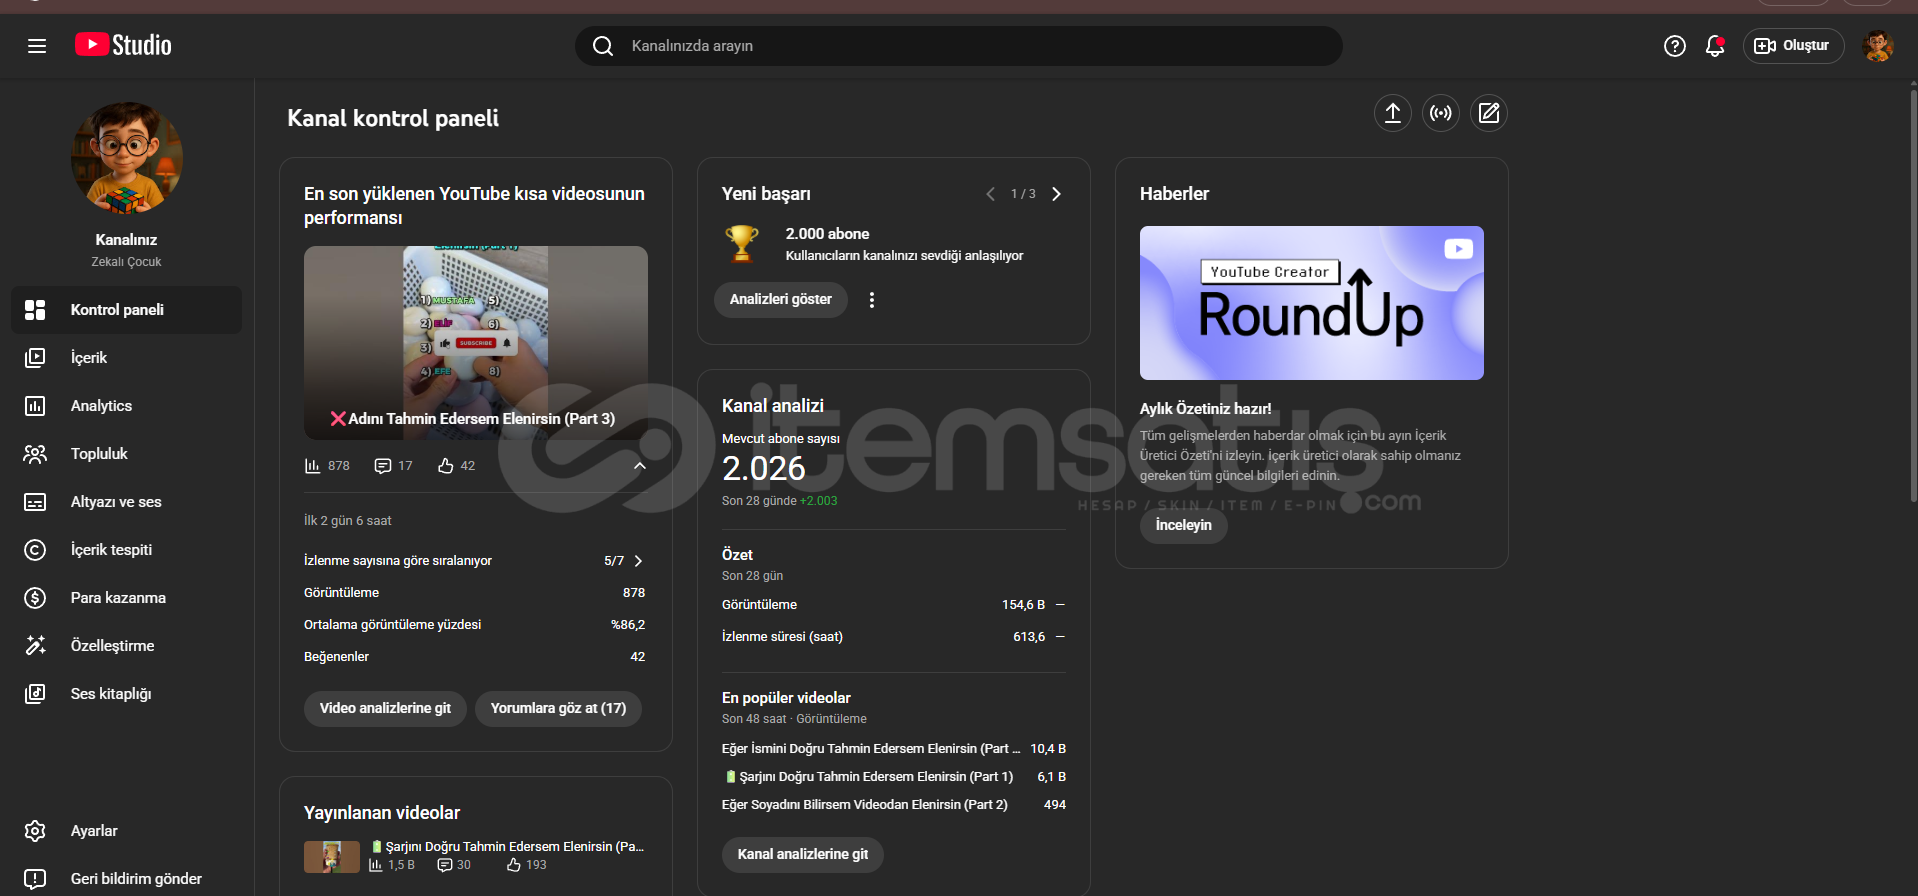Open the Oluştur create dropdown
The width and height of the screenshot is (1918, 896).
(1793, 46)
